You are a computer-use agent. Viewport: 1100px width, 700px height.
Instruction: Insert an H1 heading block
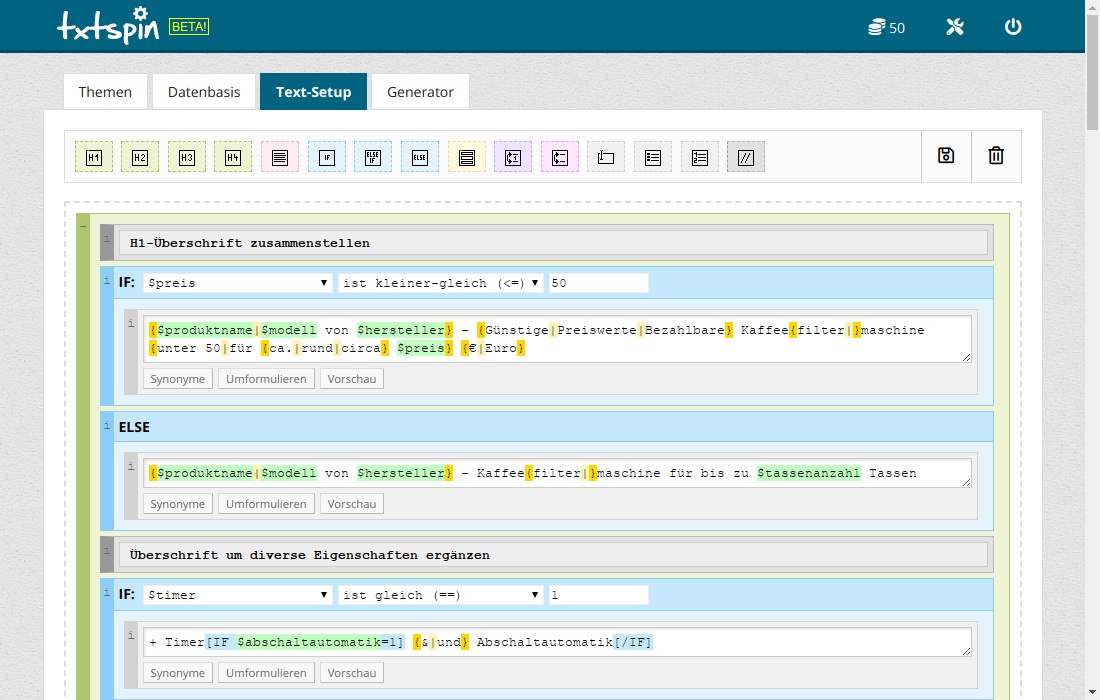click(94, 157)
